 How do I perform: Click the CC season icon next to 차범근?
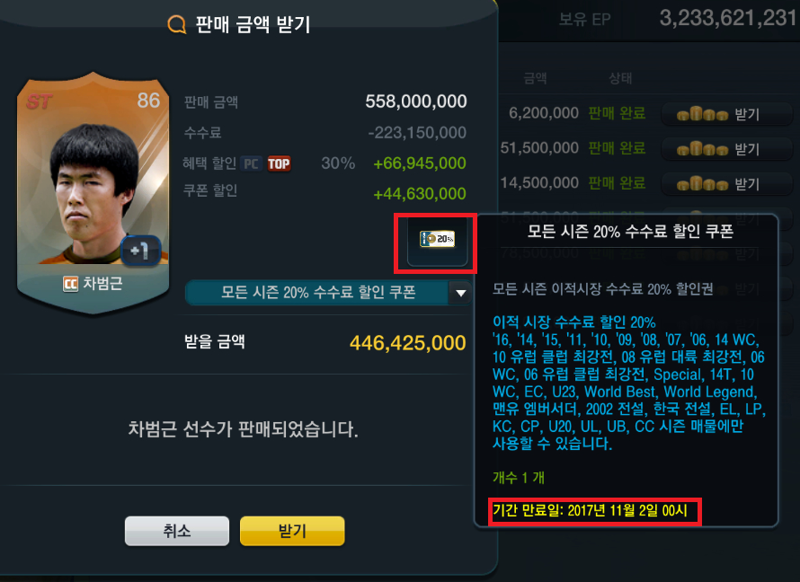pos(70,284)
